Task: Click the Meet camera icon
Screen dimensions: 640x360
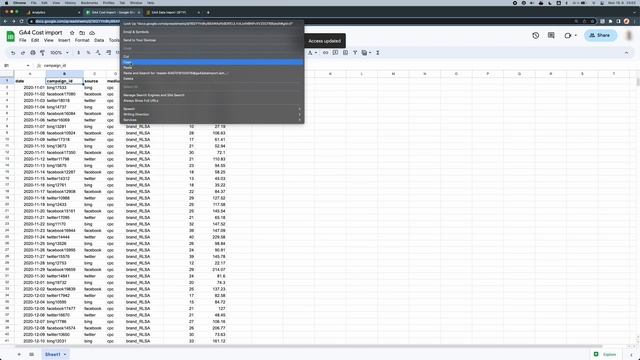Action: click(568, 36)
